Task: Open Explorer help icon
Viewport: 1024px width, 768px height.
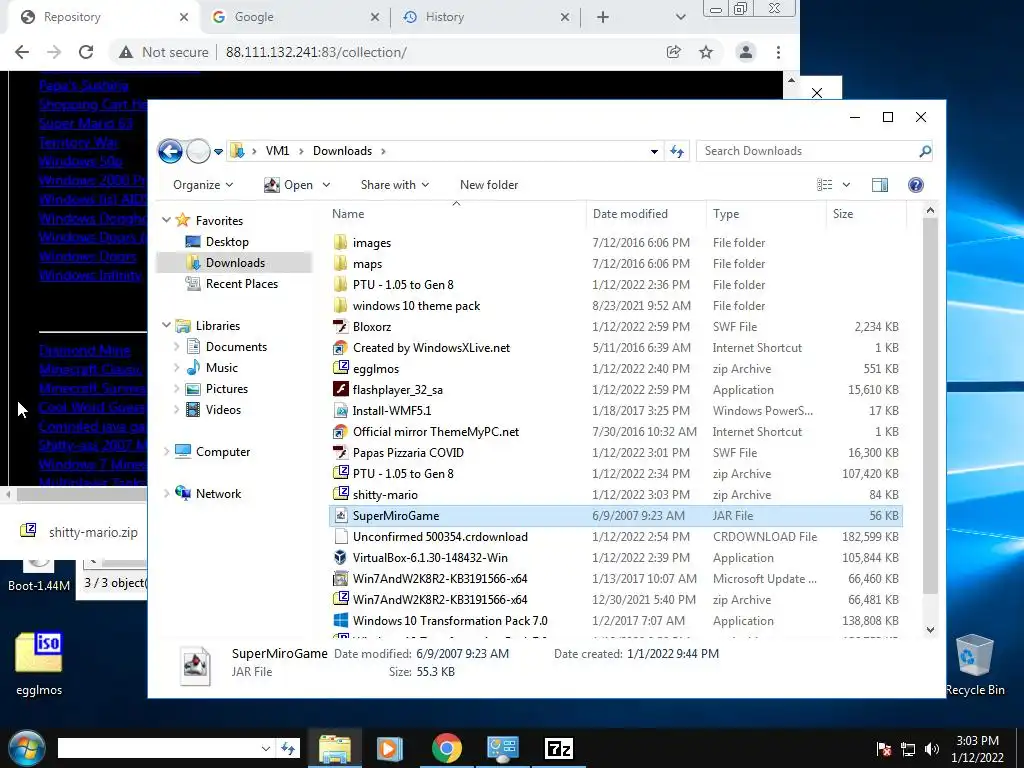Action: click(916, 185)
